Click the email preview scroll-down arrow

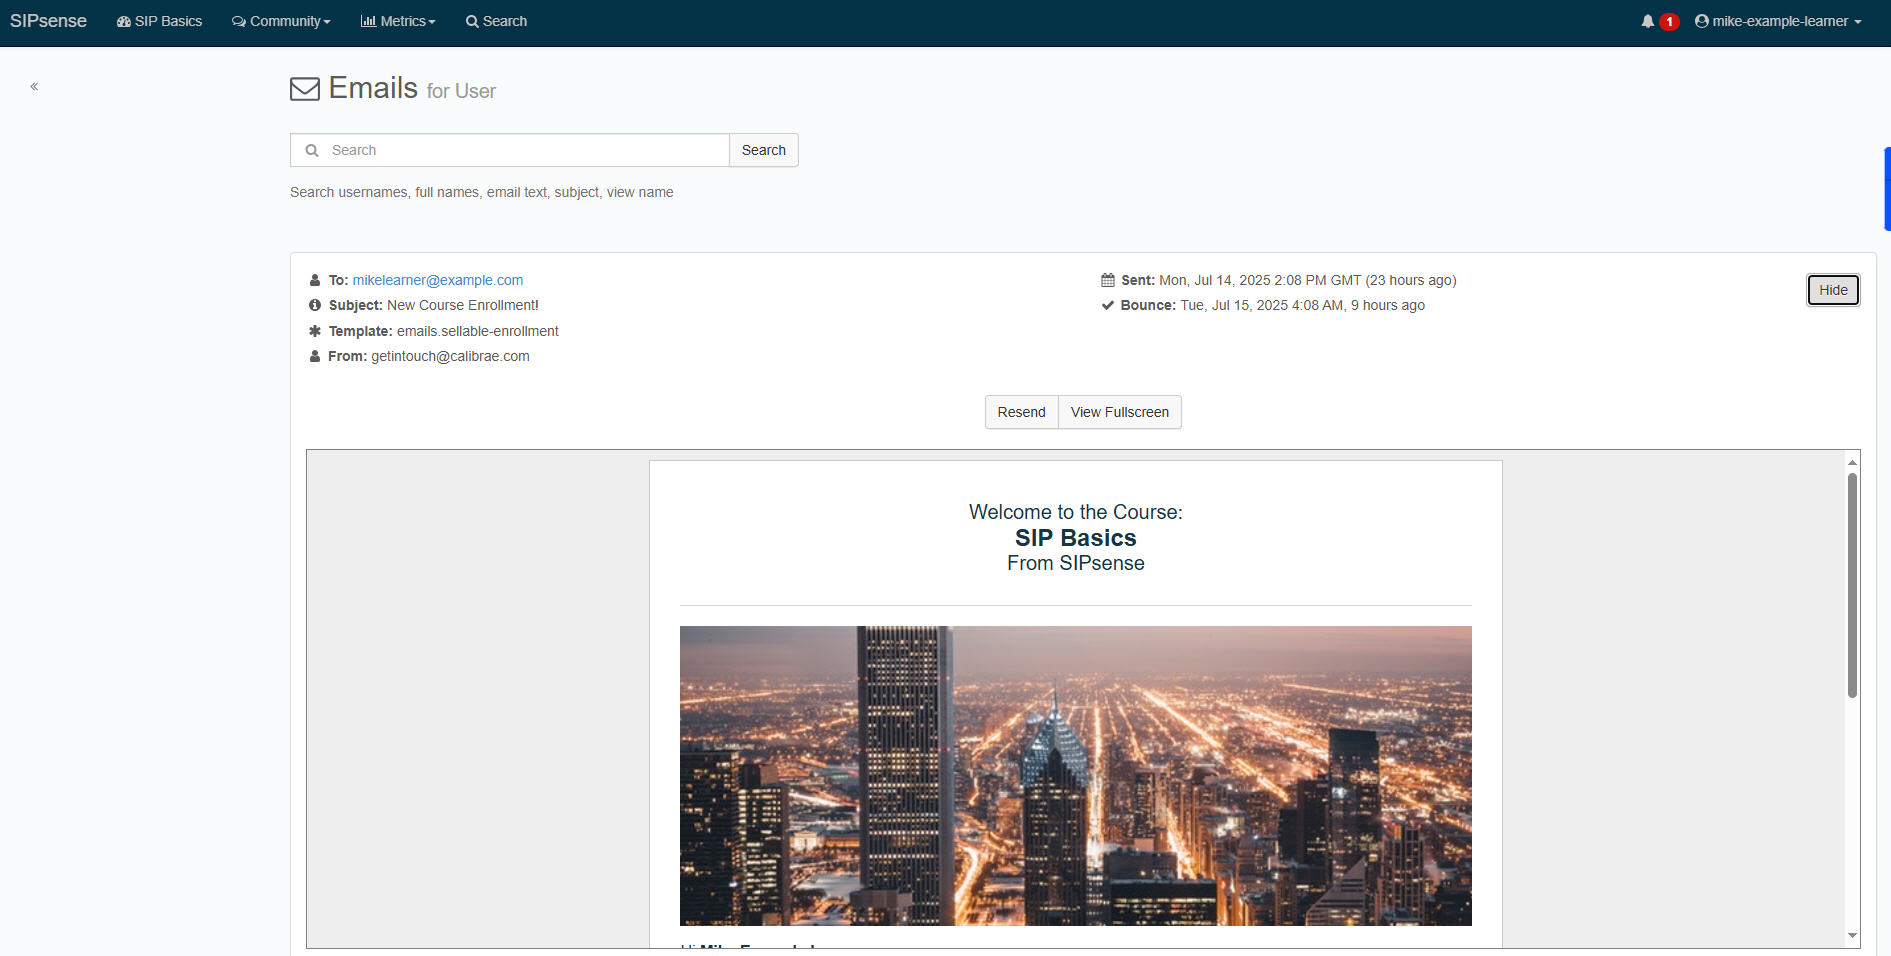point(1852,936)
